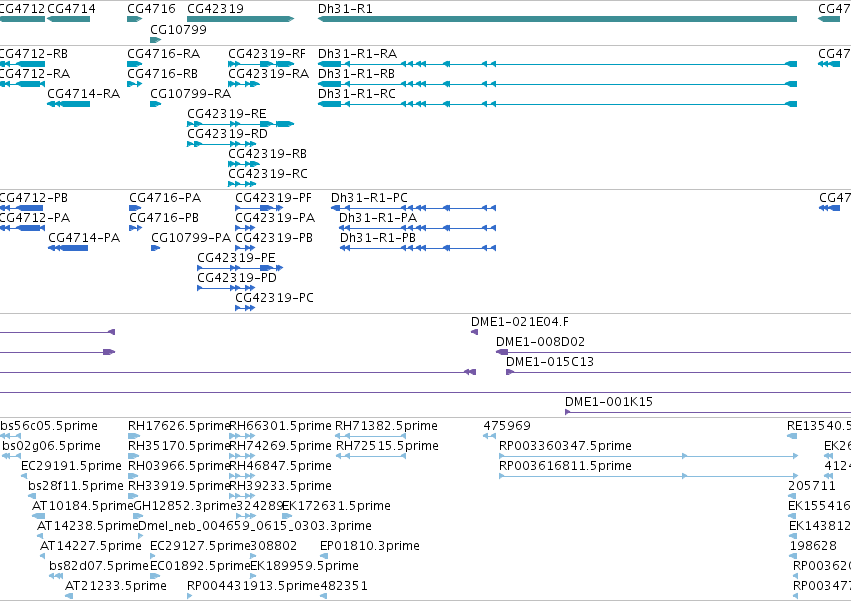Click transcript CG42319-RD
Viewport: 851px width, 601px height.
click(221, 144)
